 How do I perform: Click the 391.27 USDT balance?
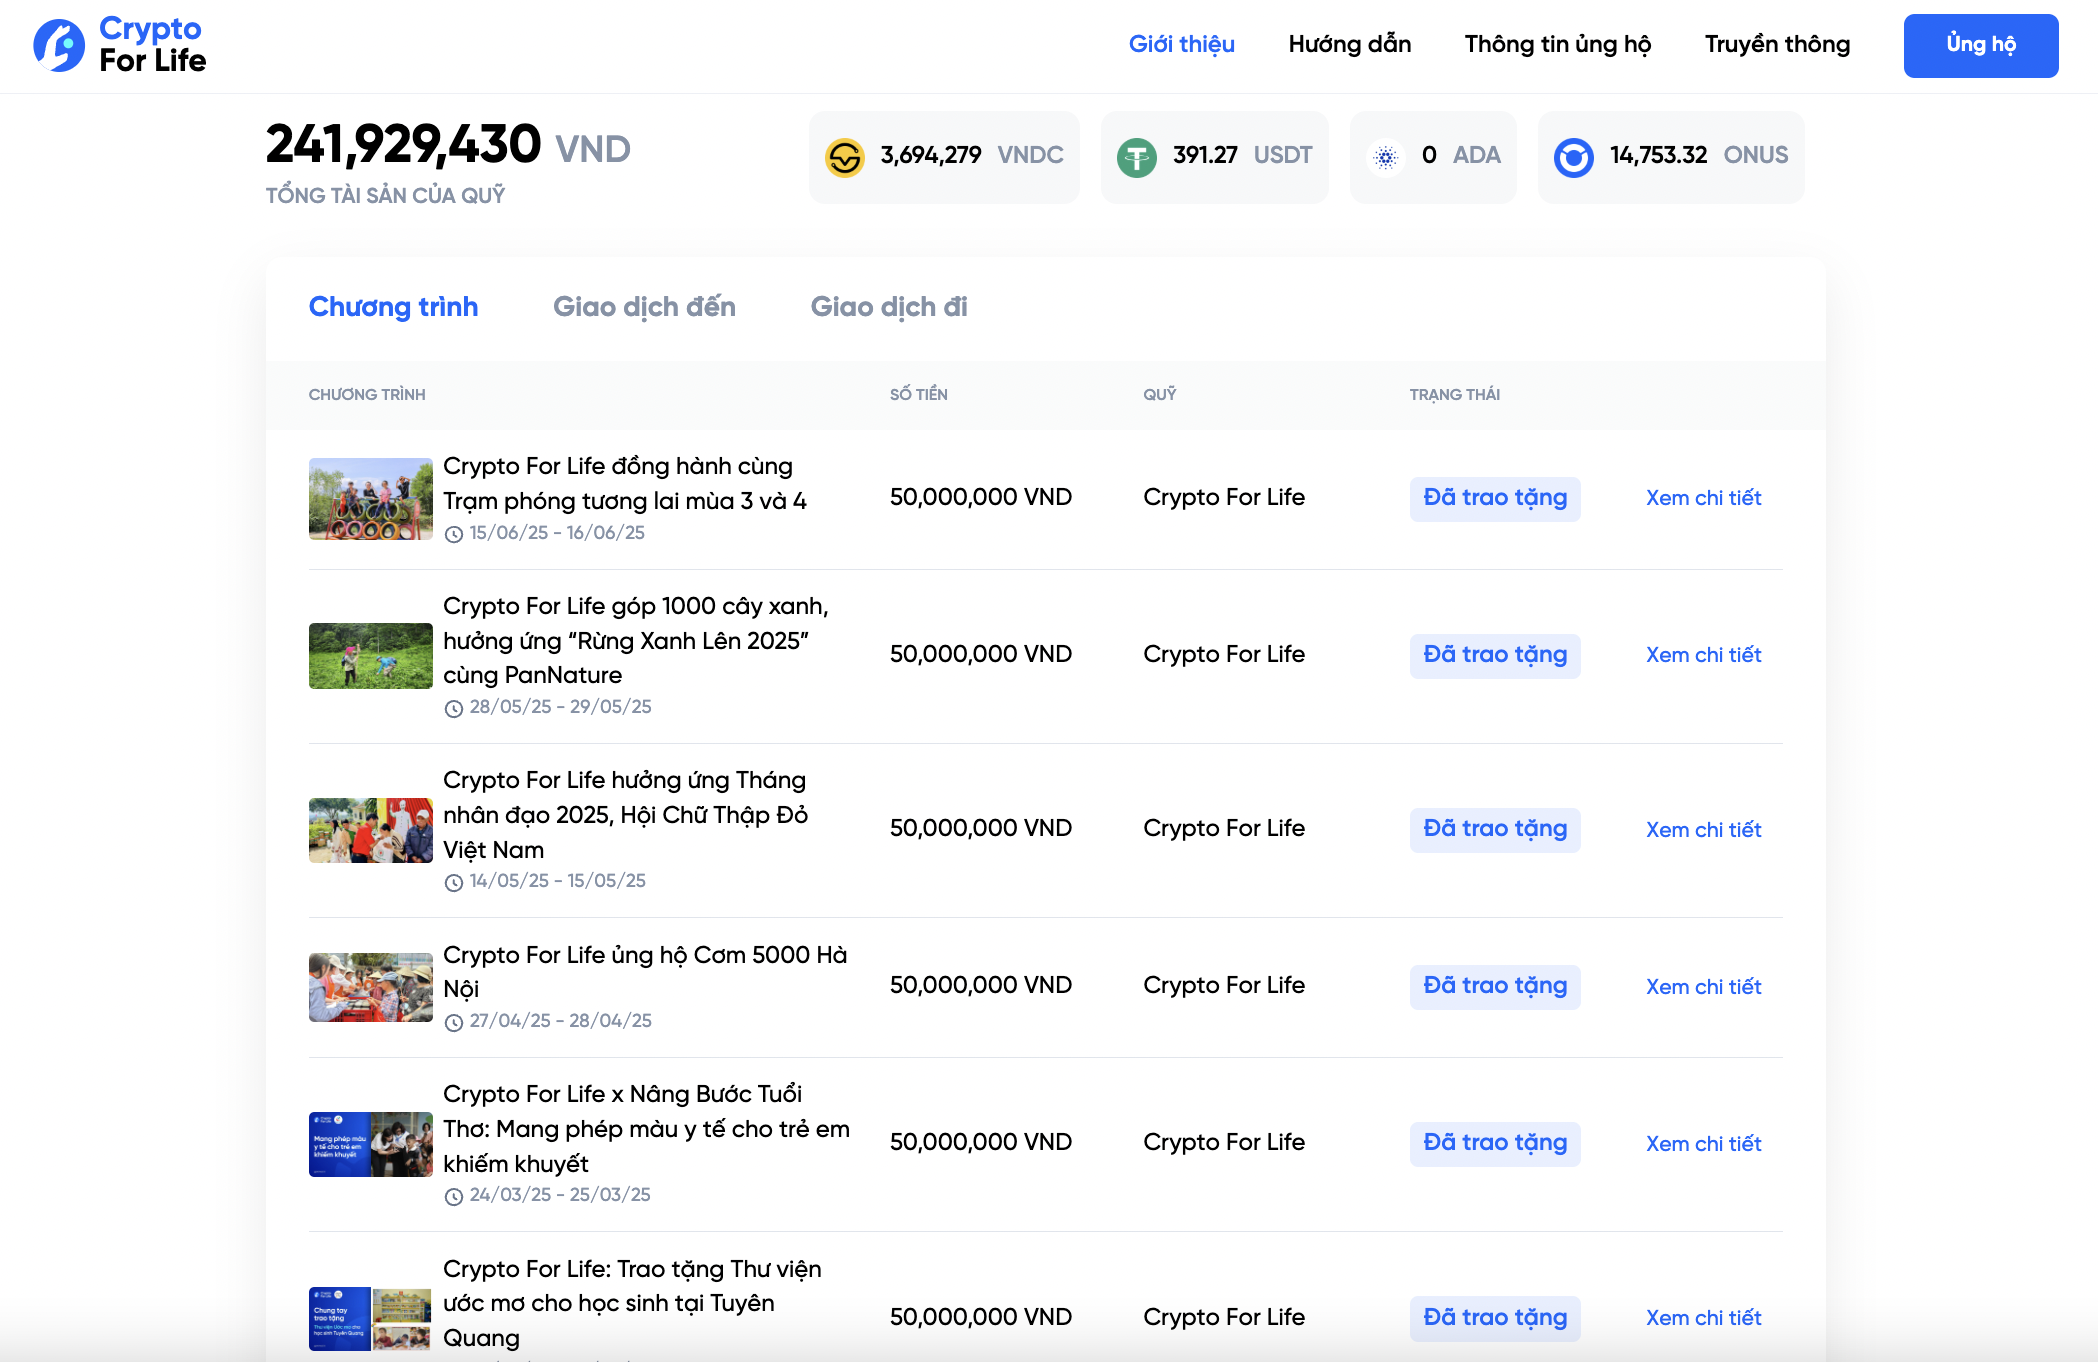(x=1242, y=155)
